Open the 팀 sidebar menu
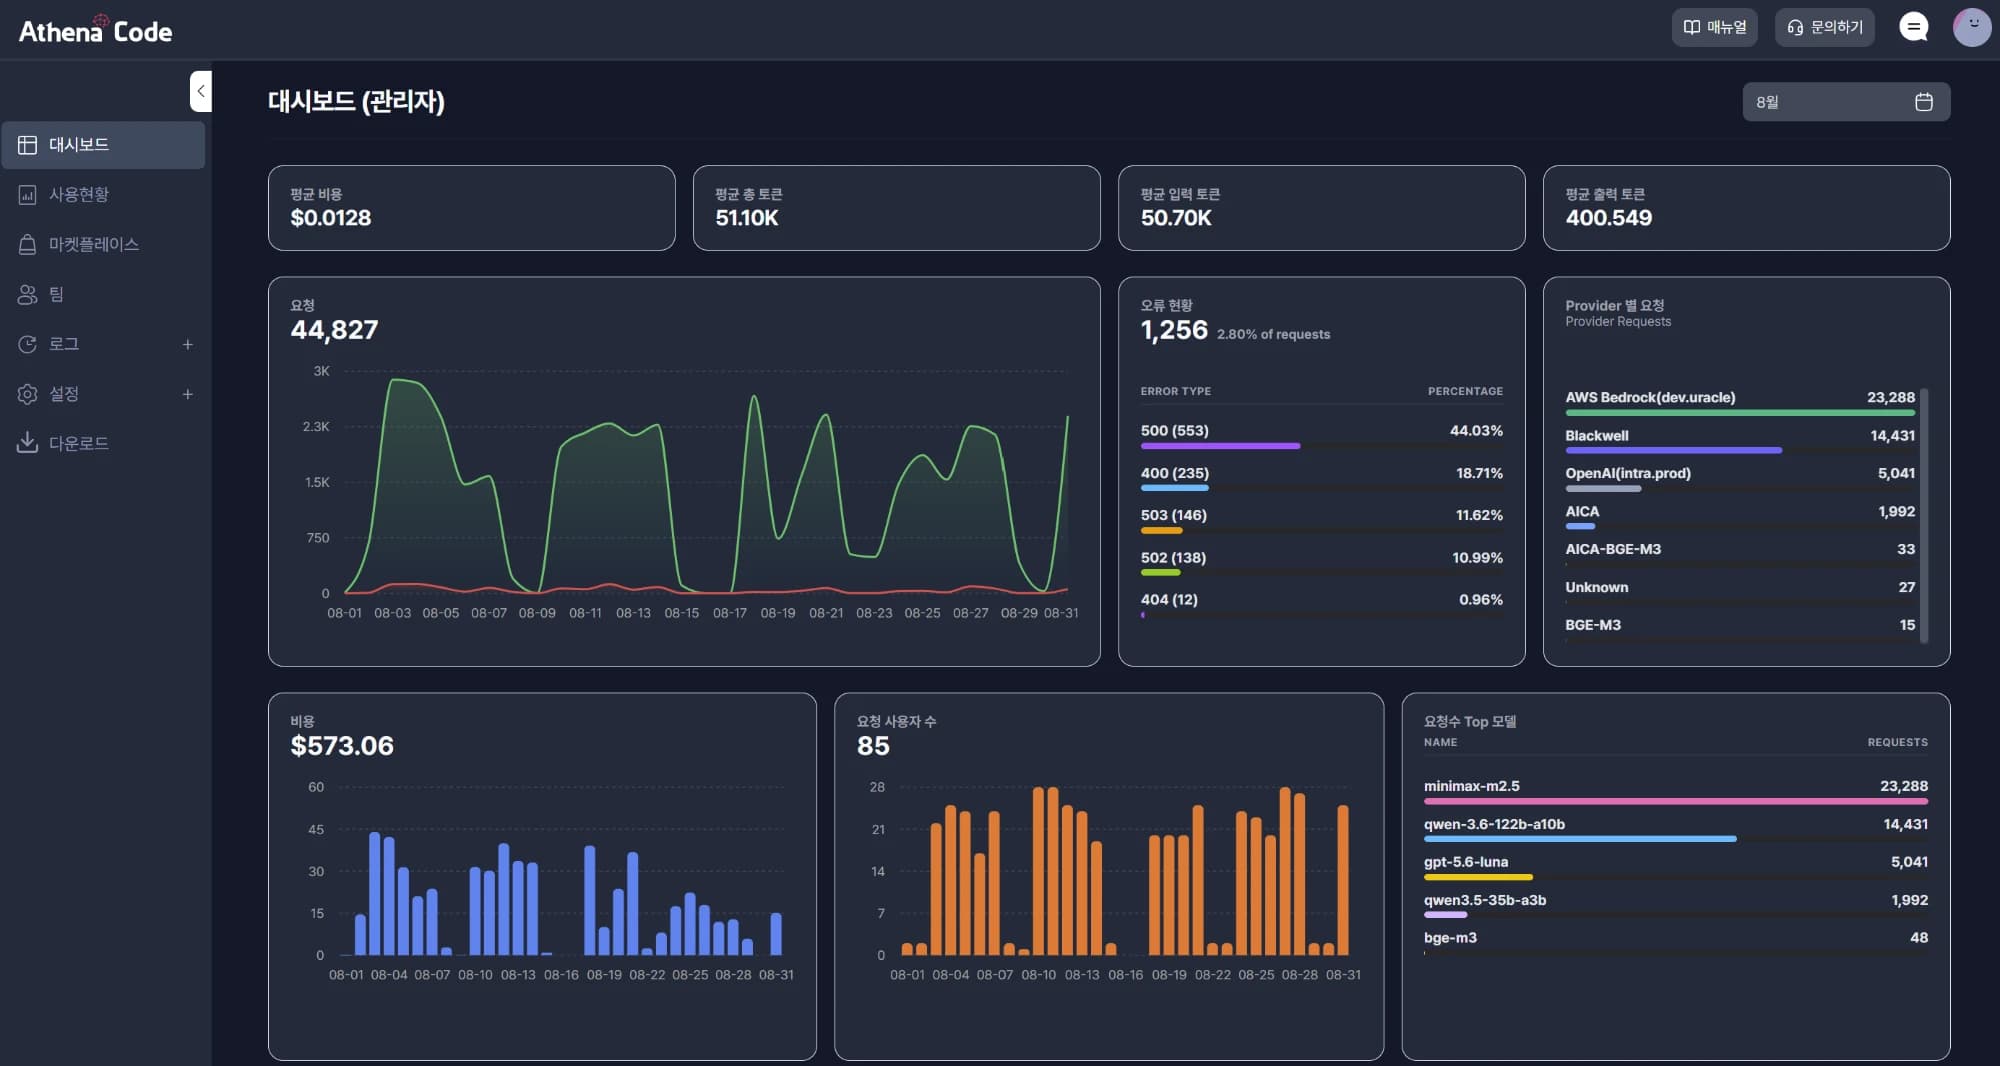2000x1066 pixels. pos(104,294)
